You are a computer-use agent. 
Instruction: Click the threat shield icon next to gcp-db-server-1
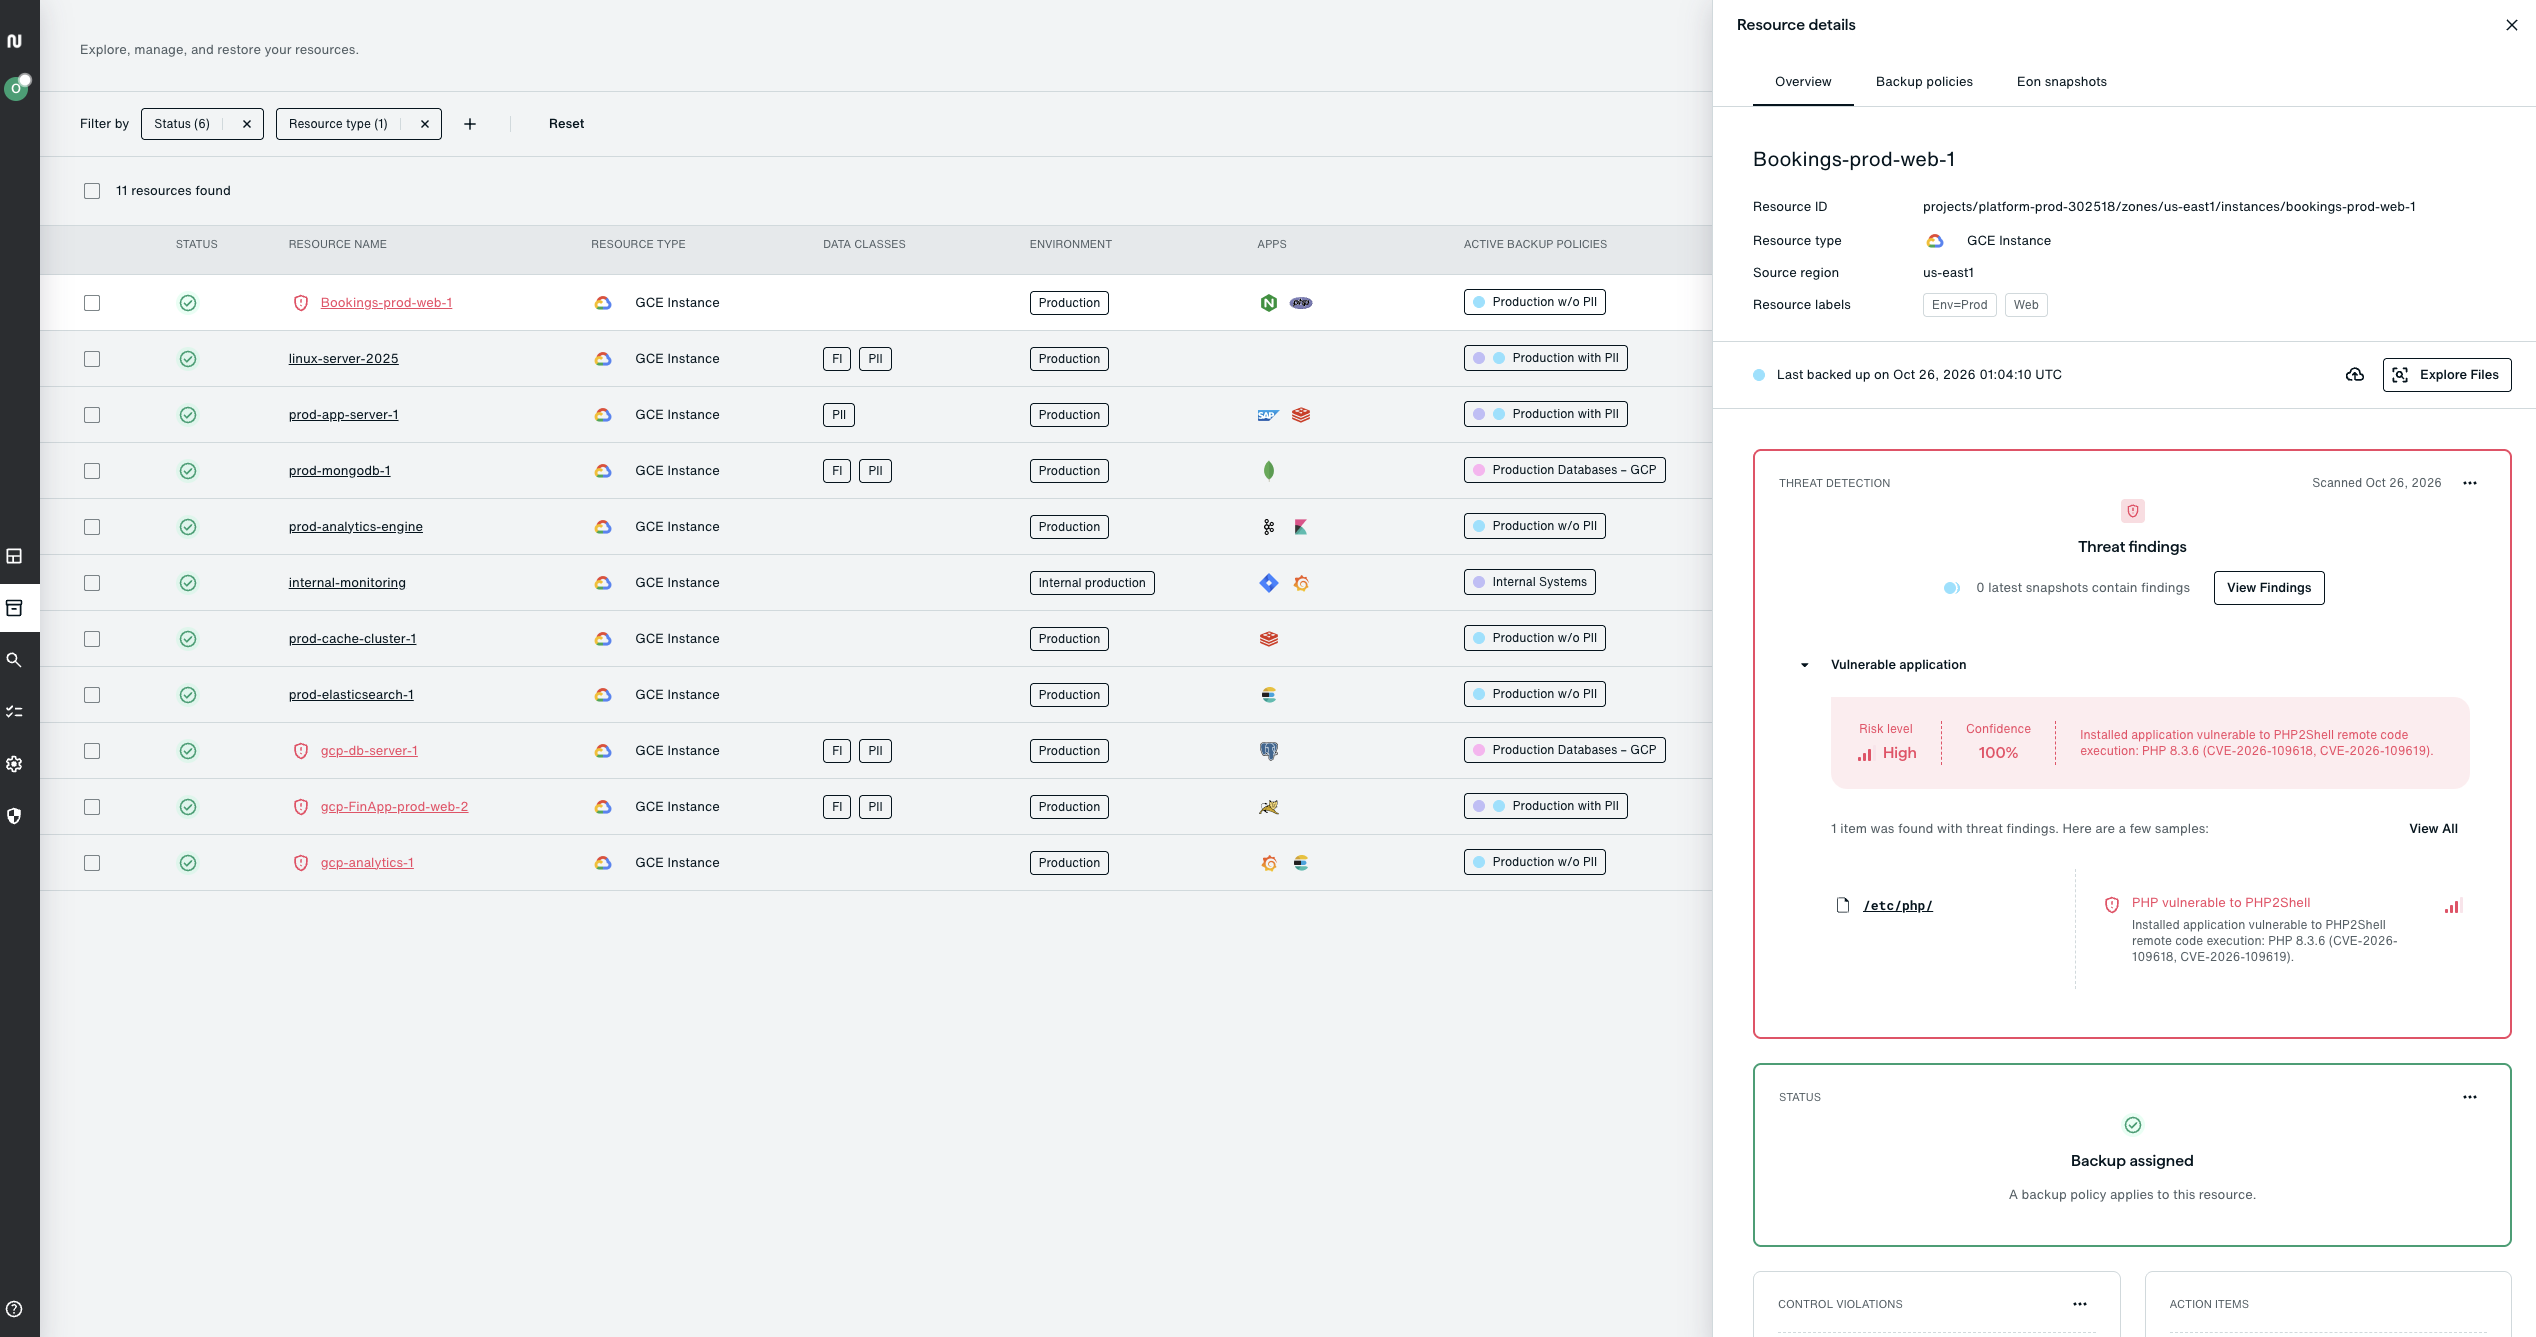click(x=301, y=751)
